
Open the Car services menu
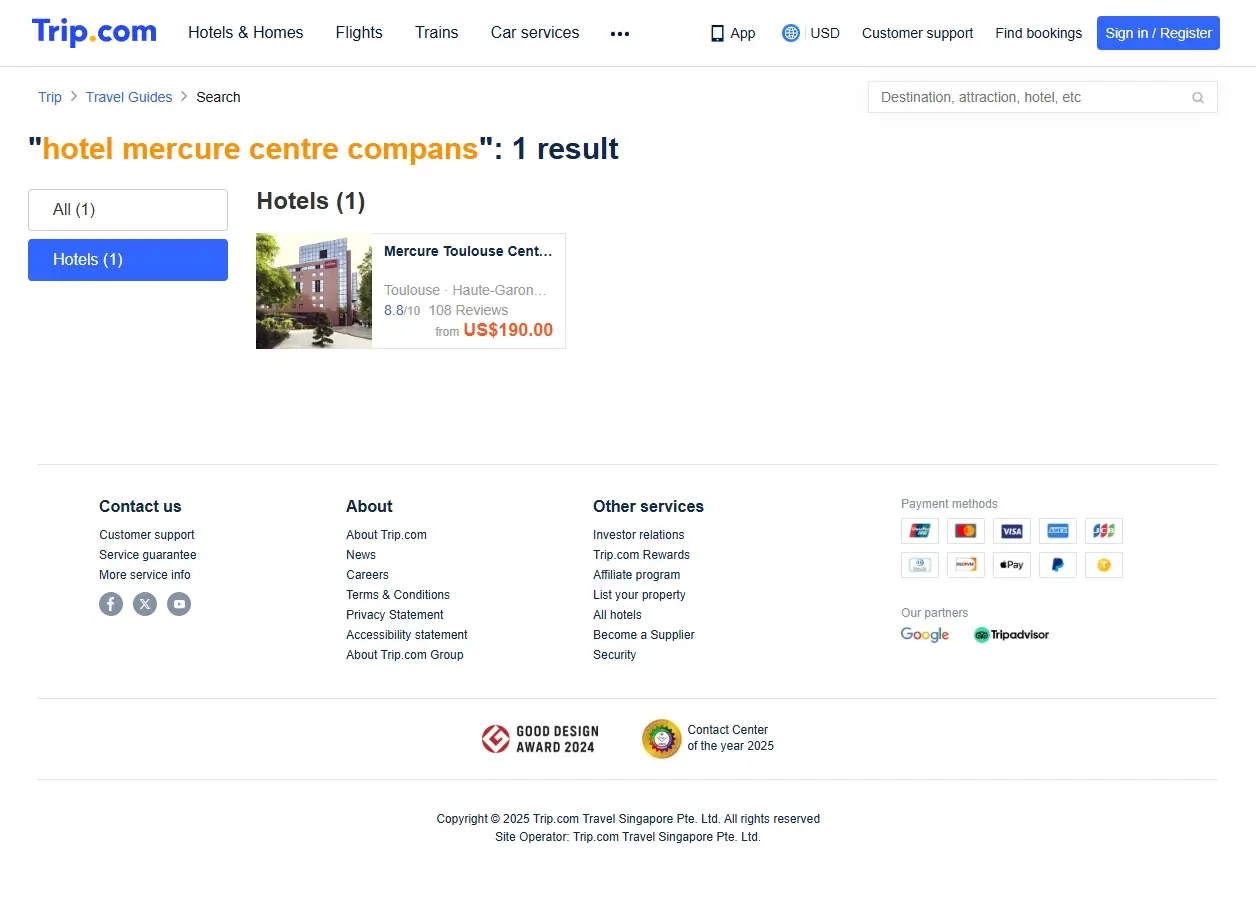(x=535, y=33)
